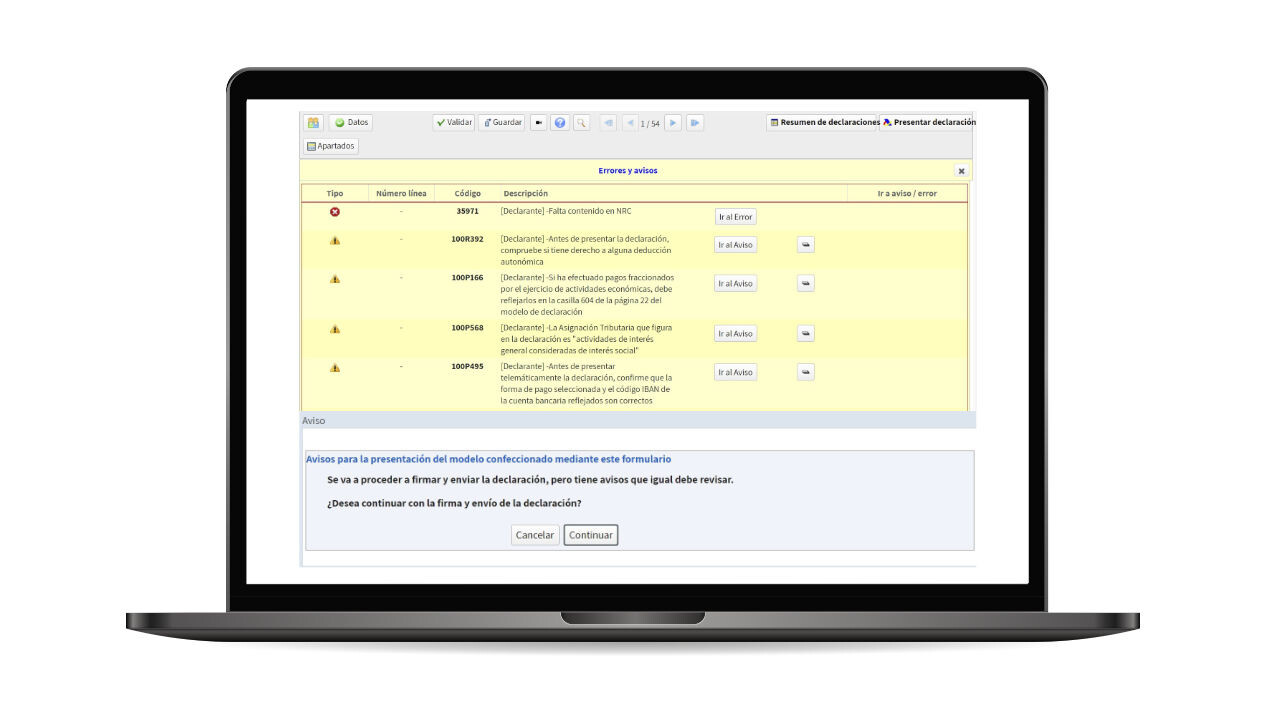This screenshot has height=701, width=1266.
Task: Jump to the last page arrow
Action: [x=695, y=123]
